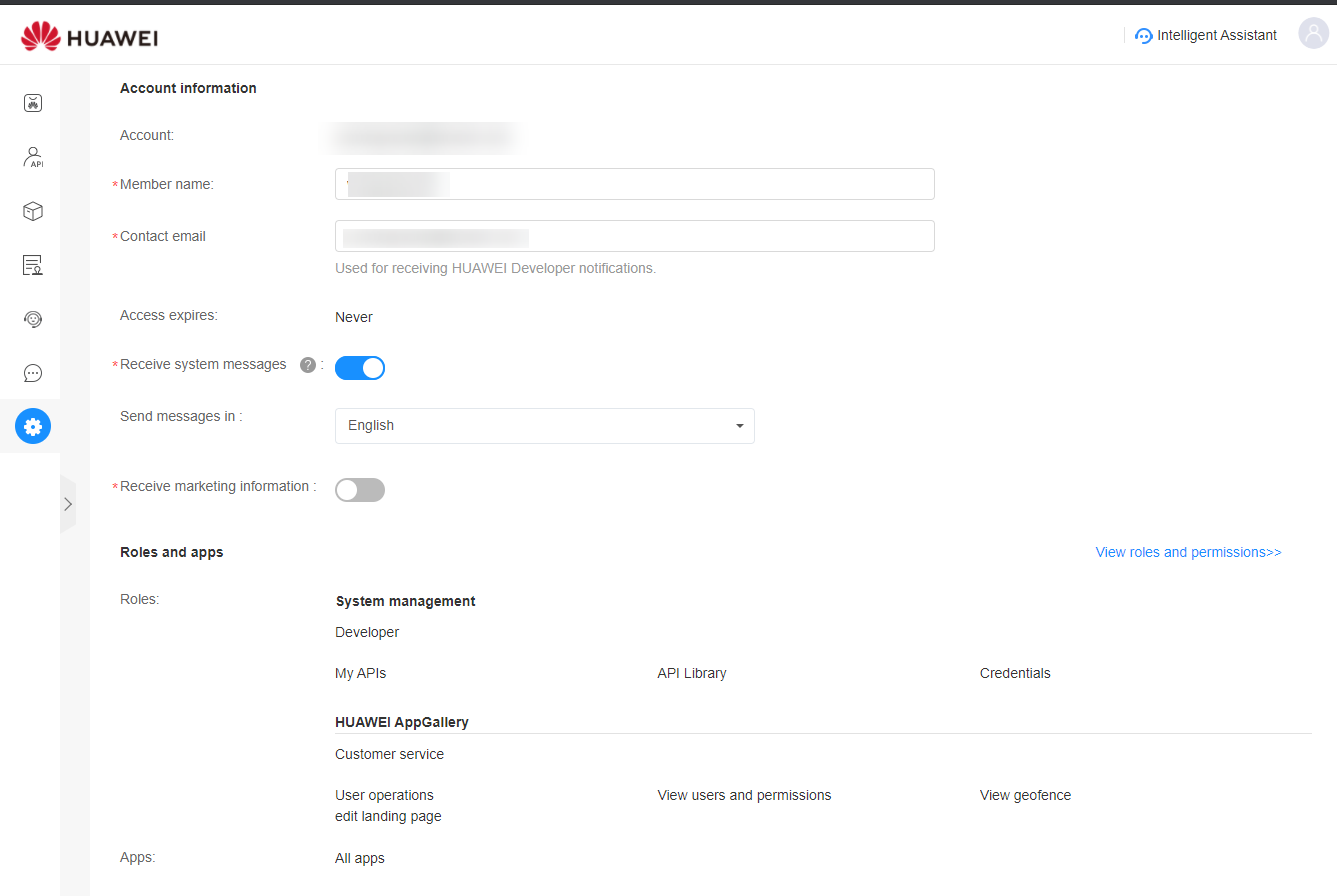Viewport: 1337px width, 896px height.
Task: Open the AppGallery icon in the sidebar
Action: 33,103
